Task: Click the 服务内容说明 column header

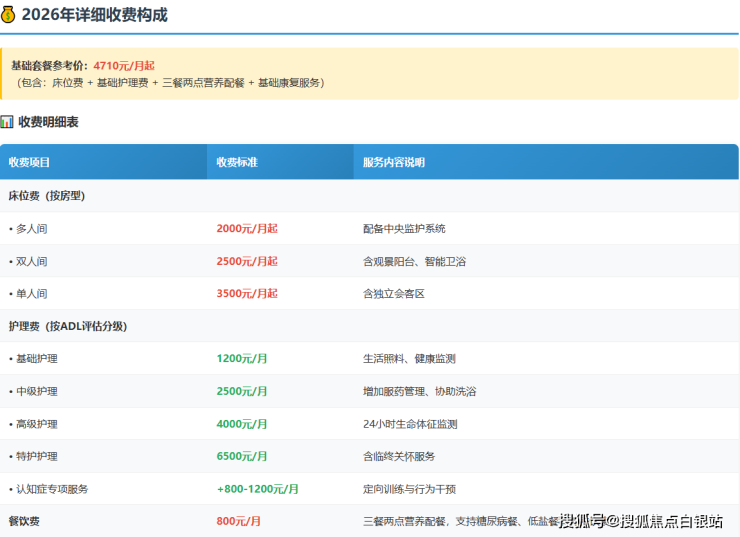Action: (x=394, y=162)
